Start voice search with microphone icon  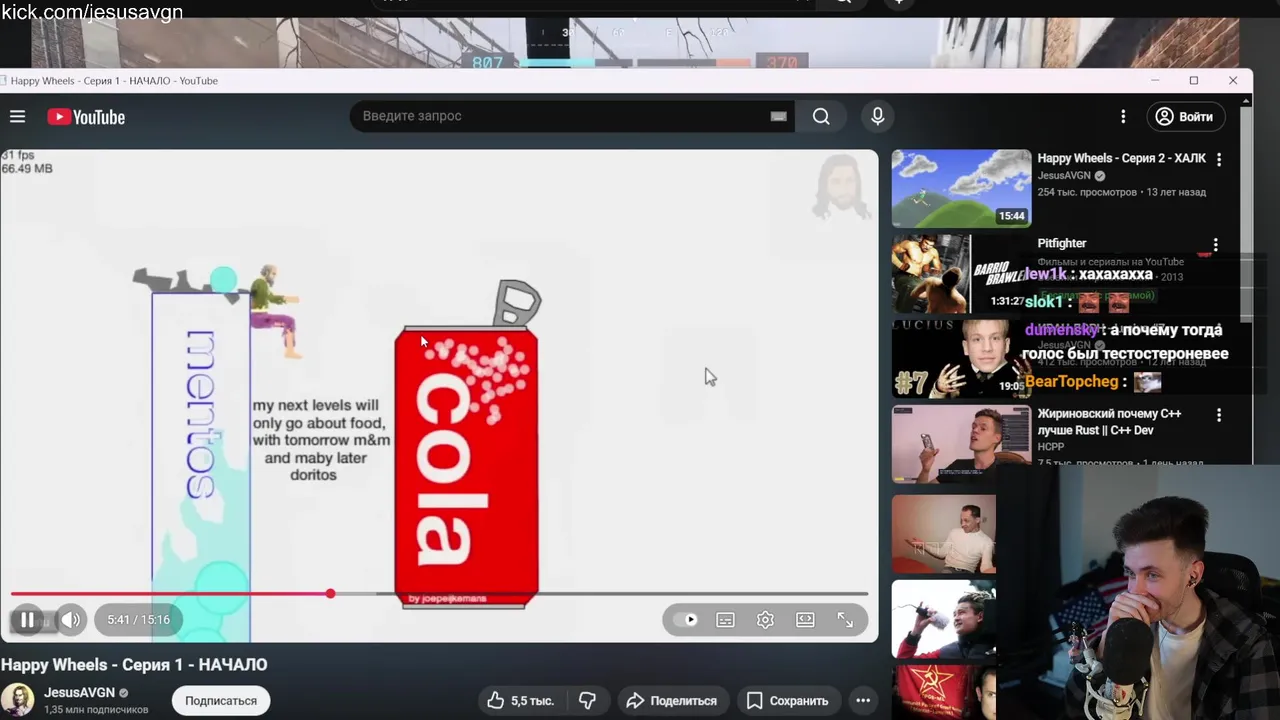877,116
